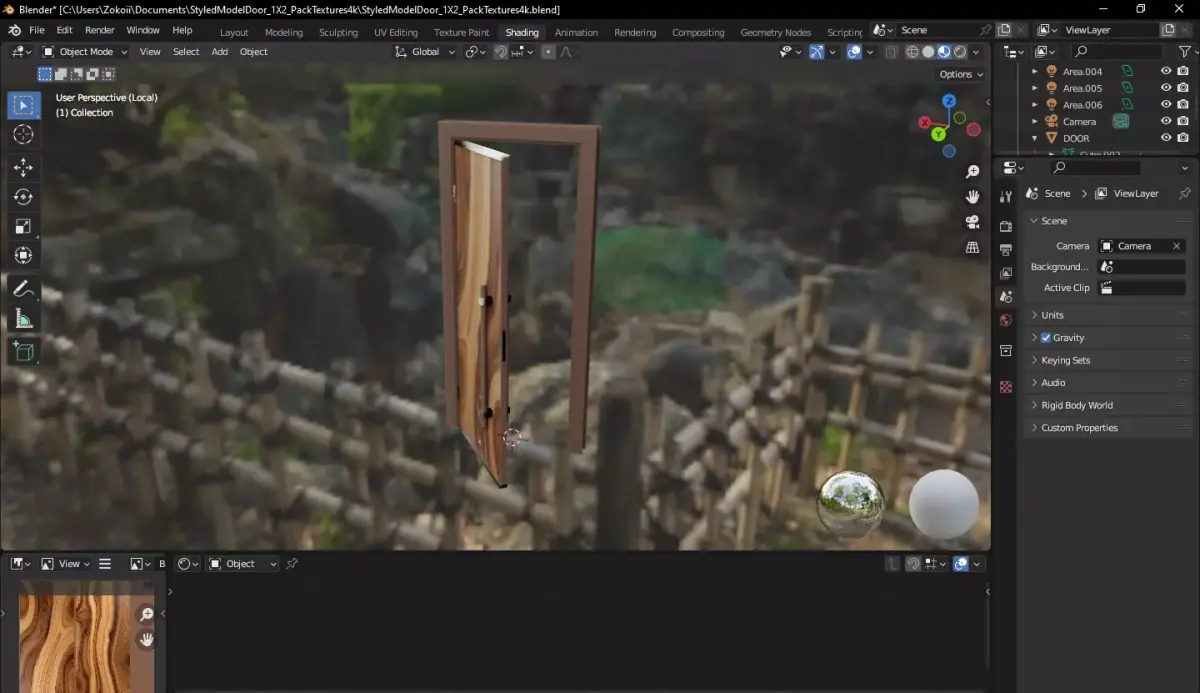
Task: Open the Object Mode dropdown
Action: coord(85,52)
